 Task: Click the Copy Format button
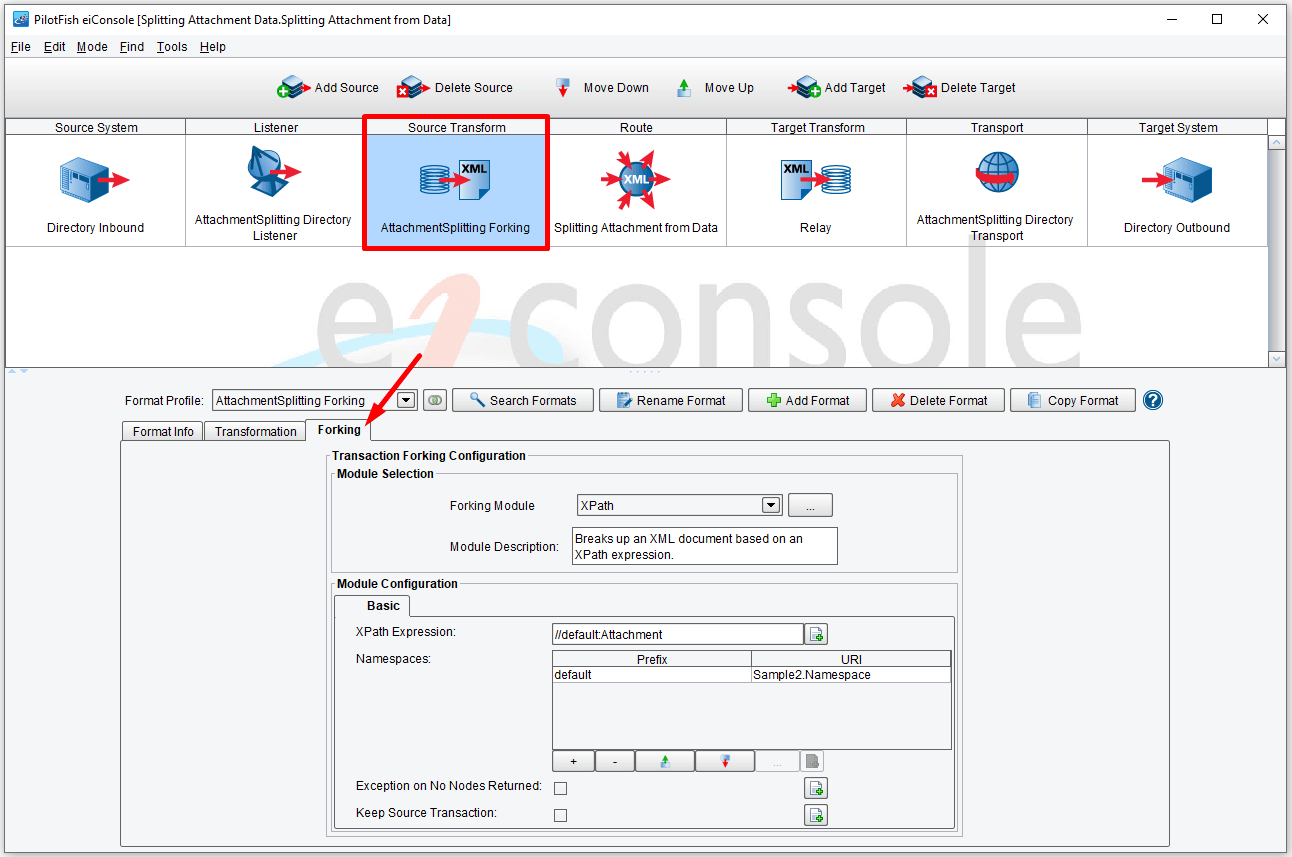click(x=1072, y=400)
